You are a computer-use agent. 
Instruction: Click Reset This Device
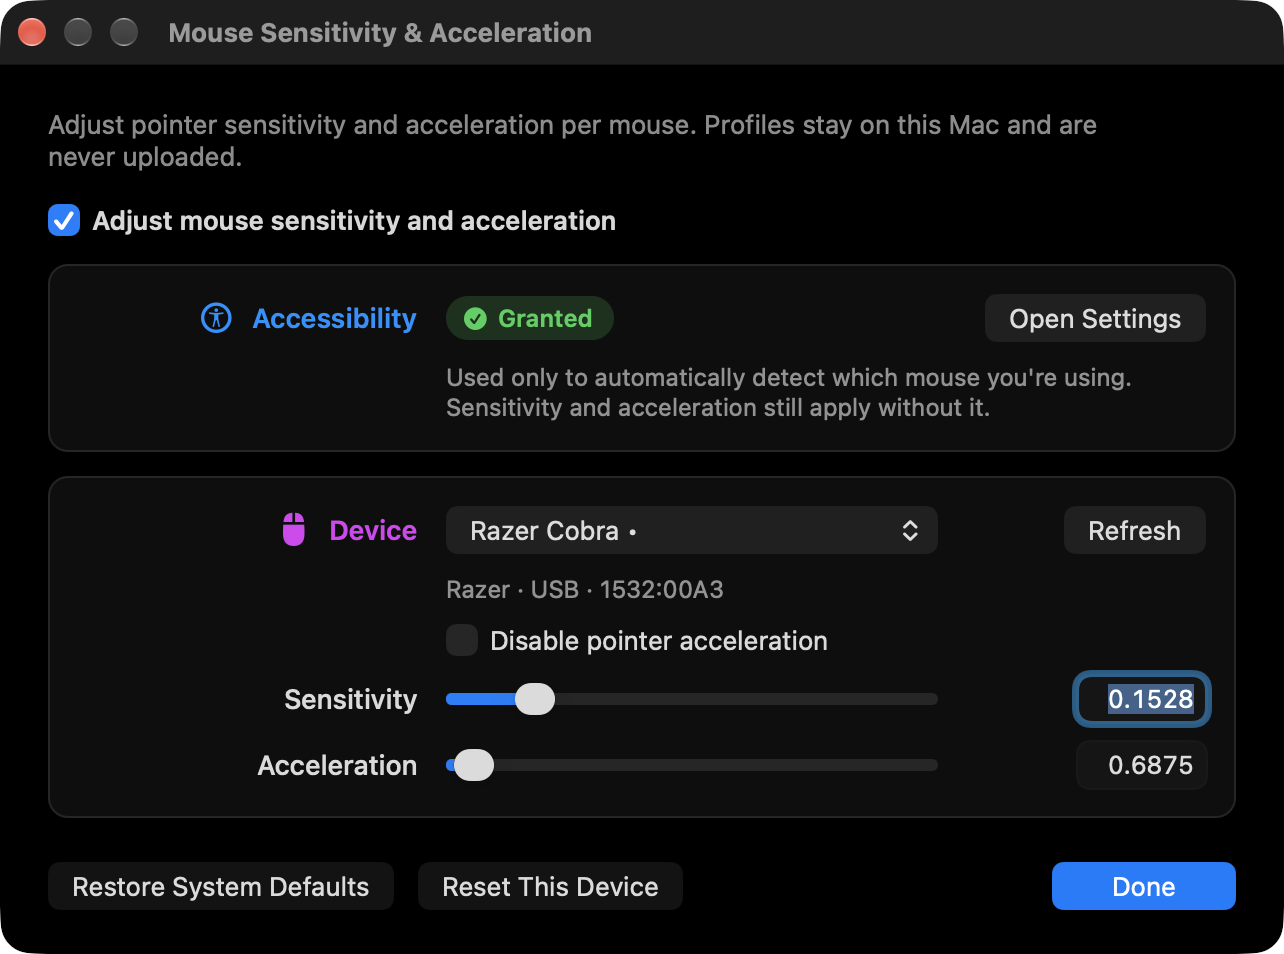[550, 886]
